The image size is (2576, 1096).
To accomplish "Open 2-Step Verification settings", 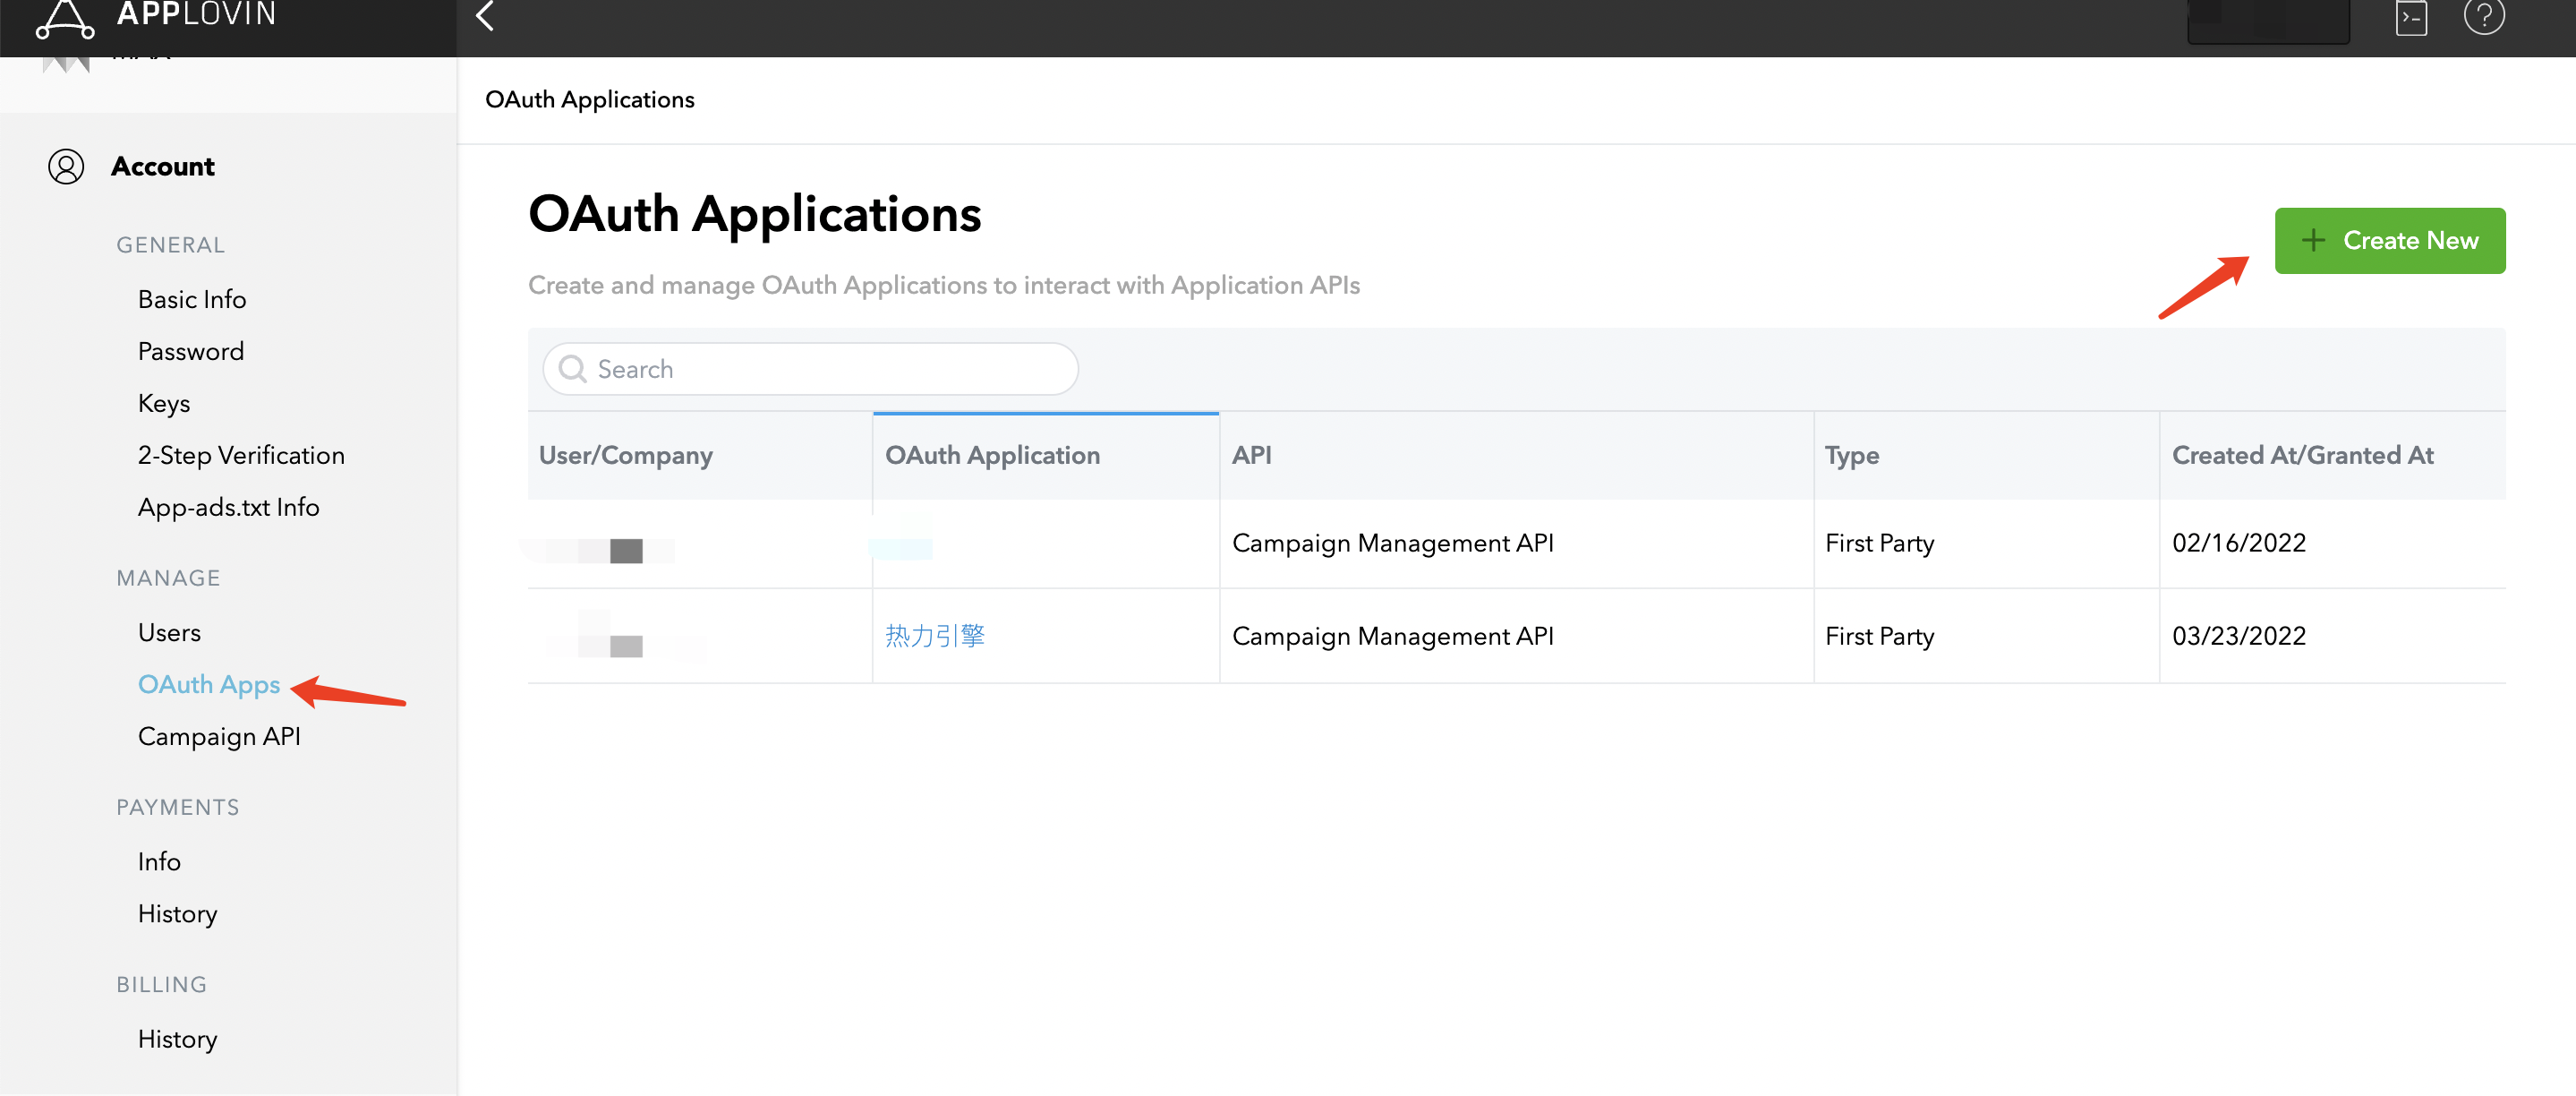I will pos(241,455).
